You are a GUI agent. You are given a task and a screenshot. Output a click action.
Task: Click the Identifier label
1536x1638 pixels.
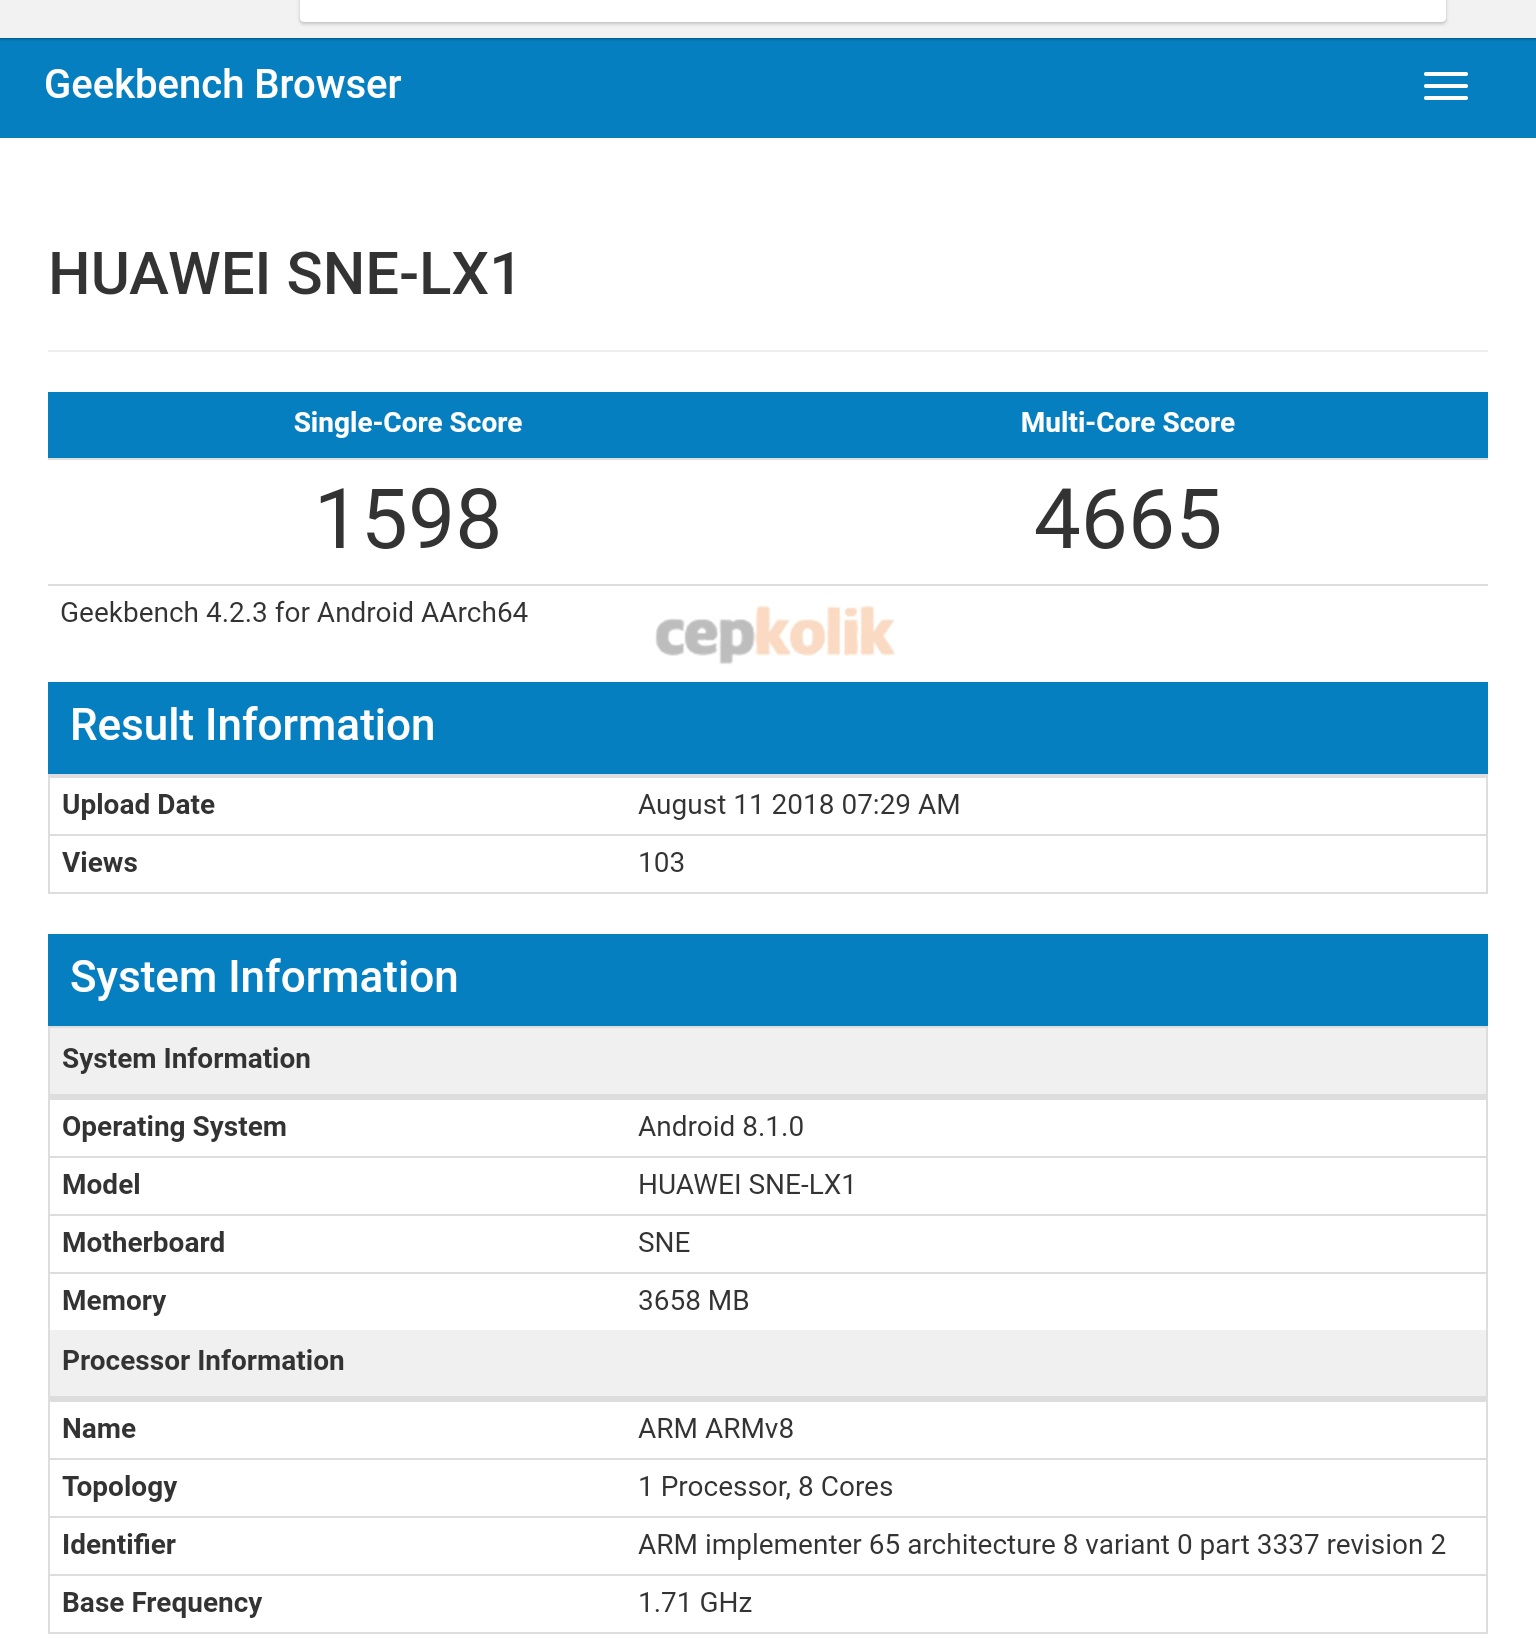(x=119, y=1545)
